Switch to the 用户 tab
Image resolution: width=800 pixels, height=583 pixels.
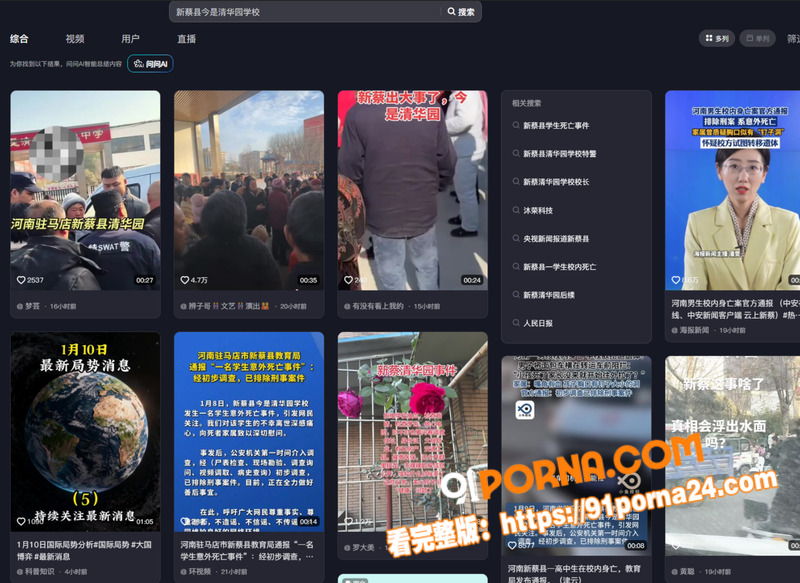coord(131,39)
